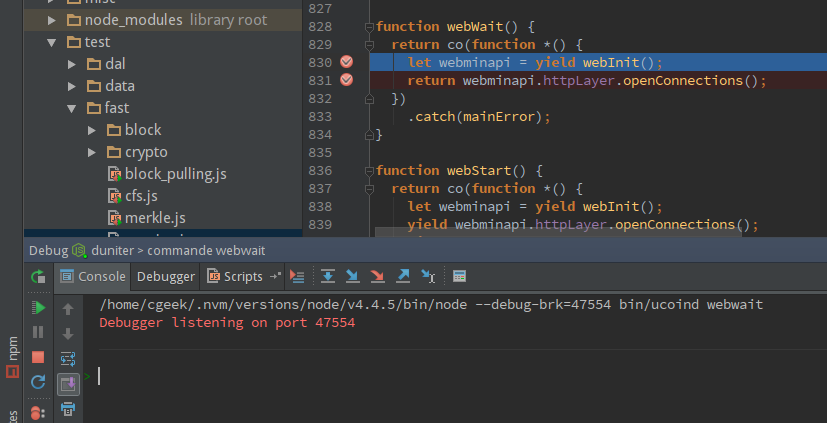
Task: Click the Rerun debug icon beside Console tab
Action: click(38, 276)
